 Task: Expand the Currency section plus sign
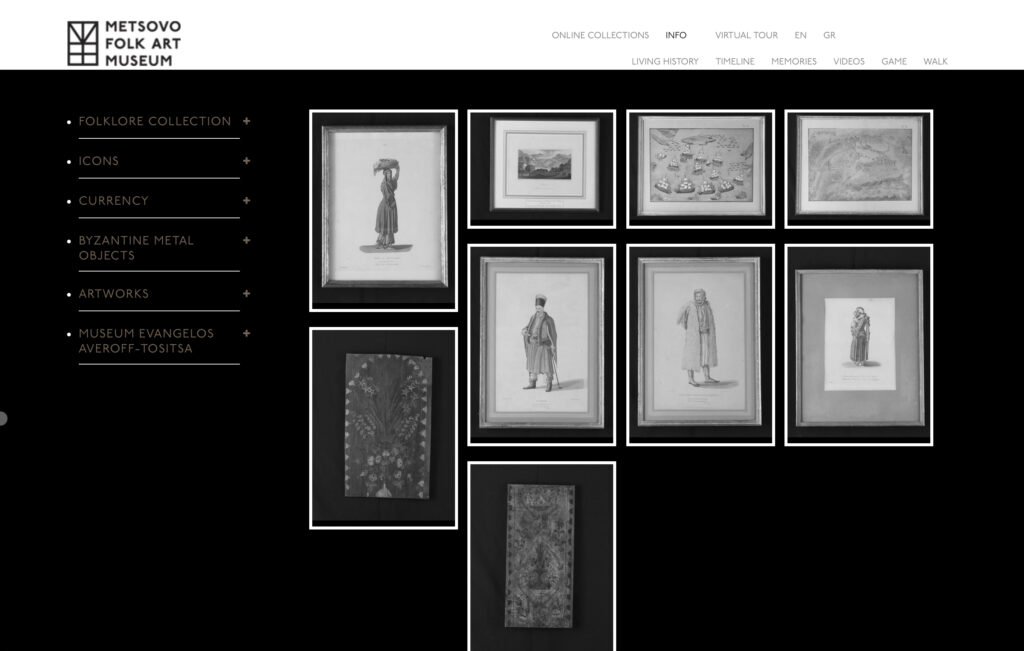[246, 201]
